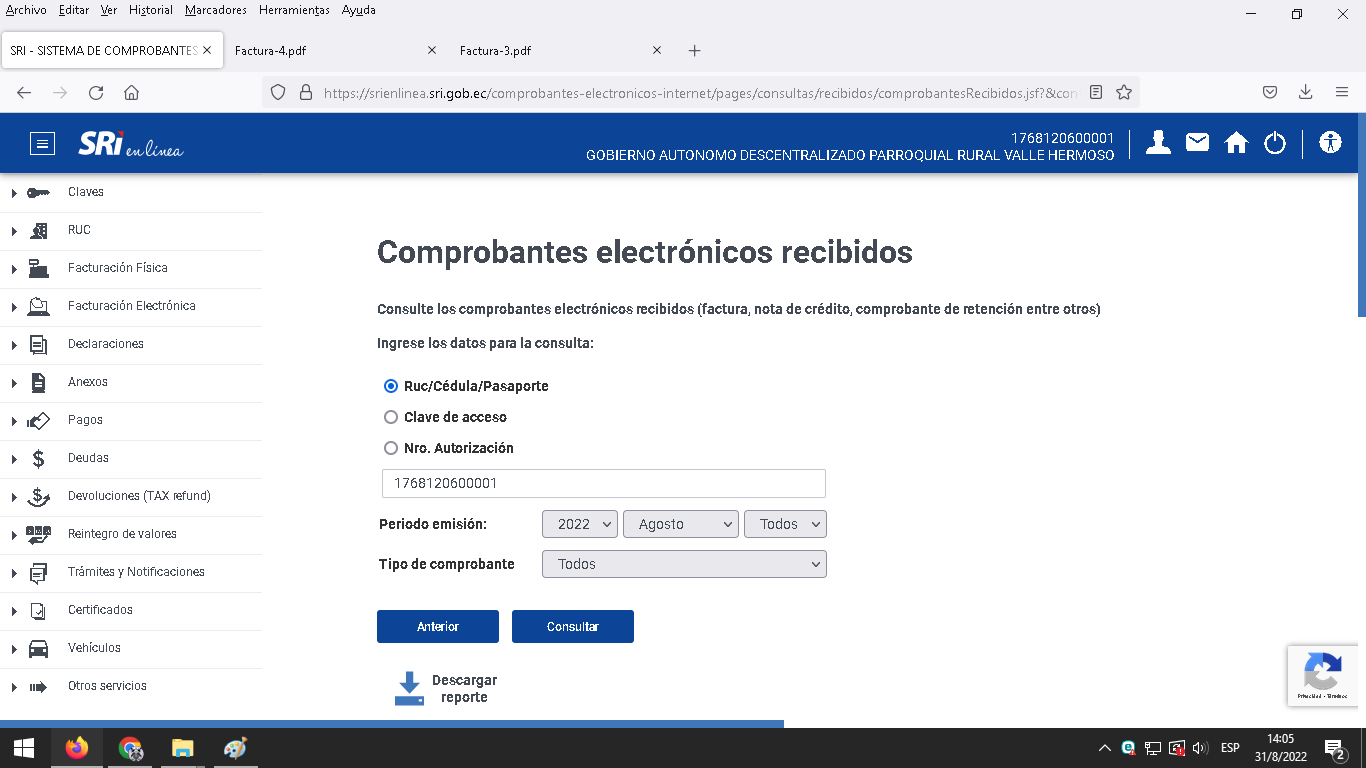
Task: Open the mailbox envelope icon
Action: tap(1197, 143)
